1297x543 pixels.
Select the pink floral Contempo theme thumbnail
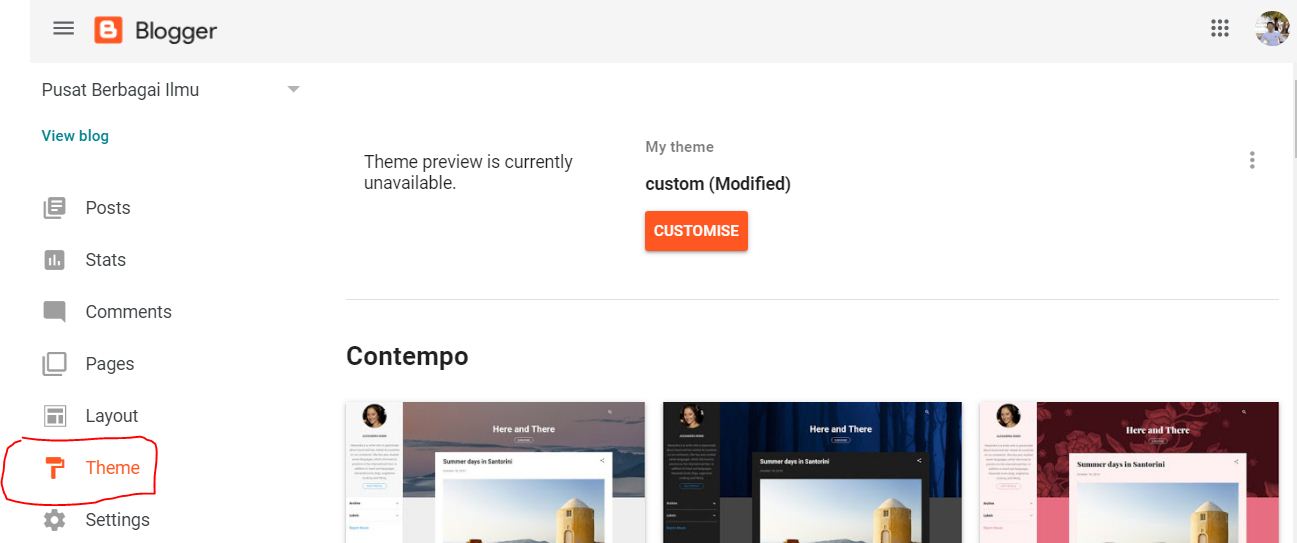pos(1129,472)
